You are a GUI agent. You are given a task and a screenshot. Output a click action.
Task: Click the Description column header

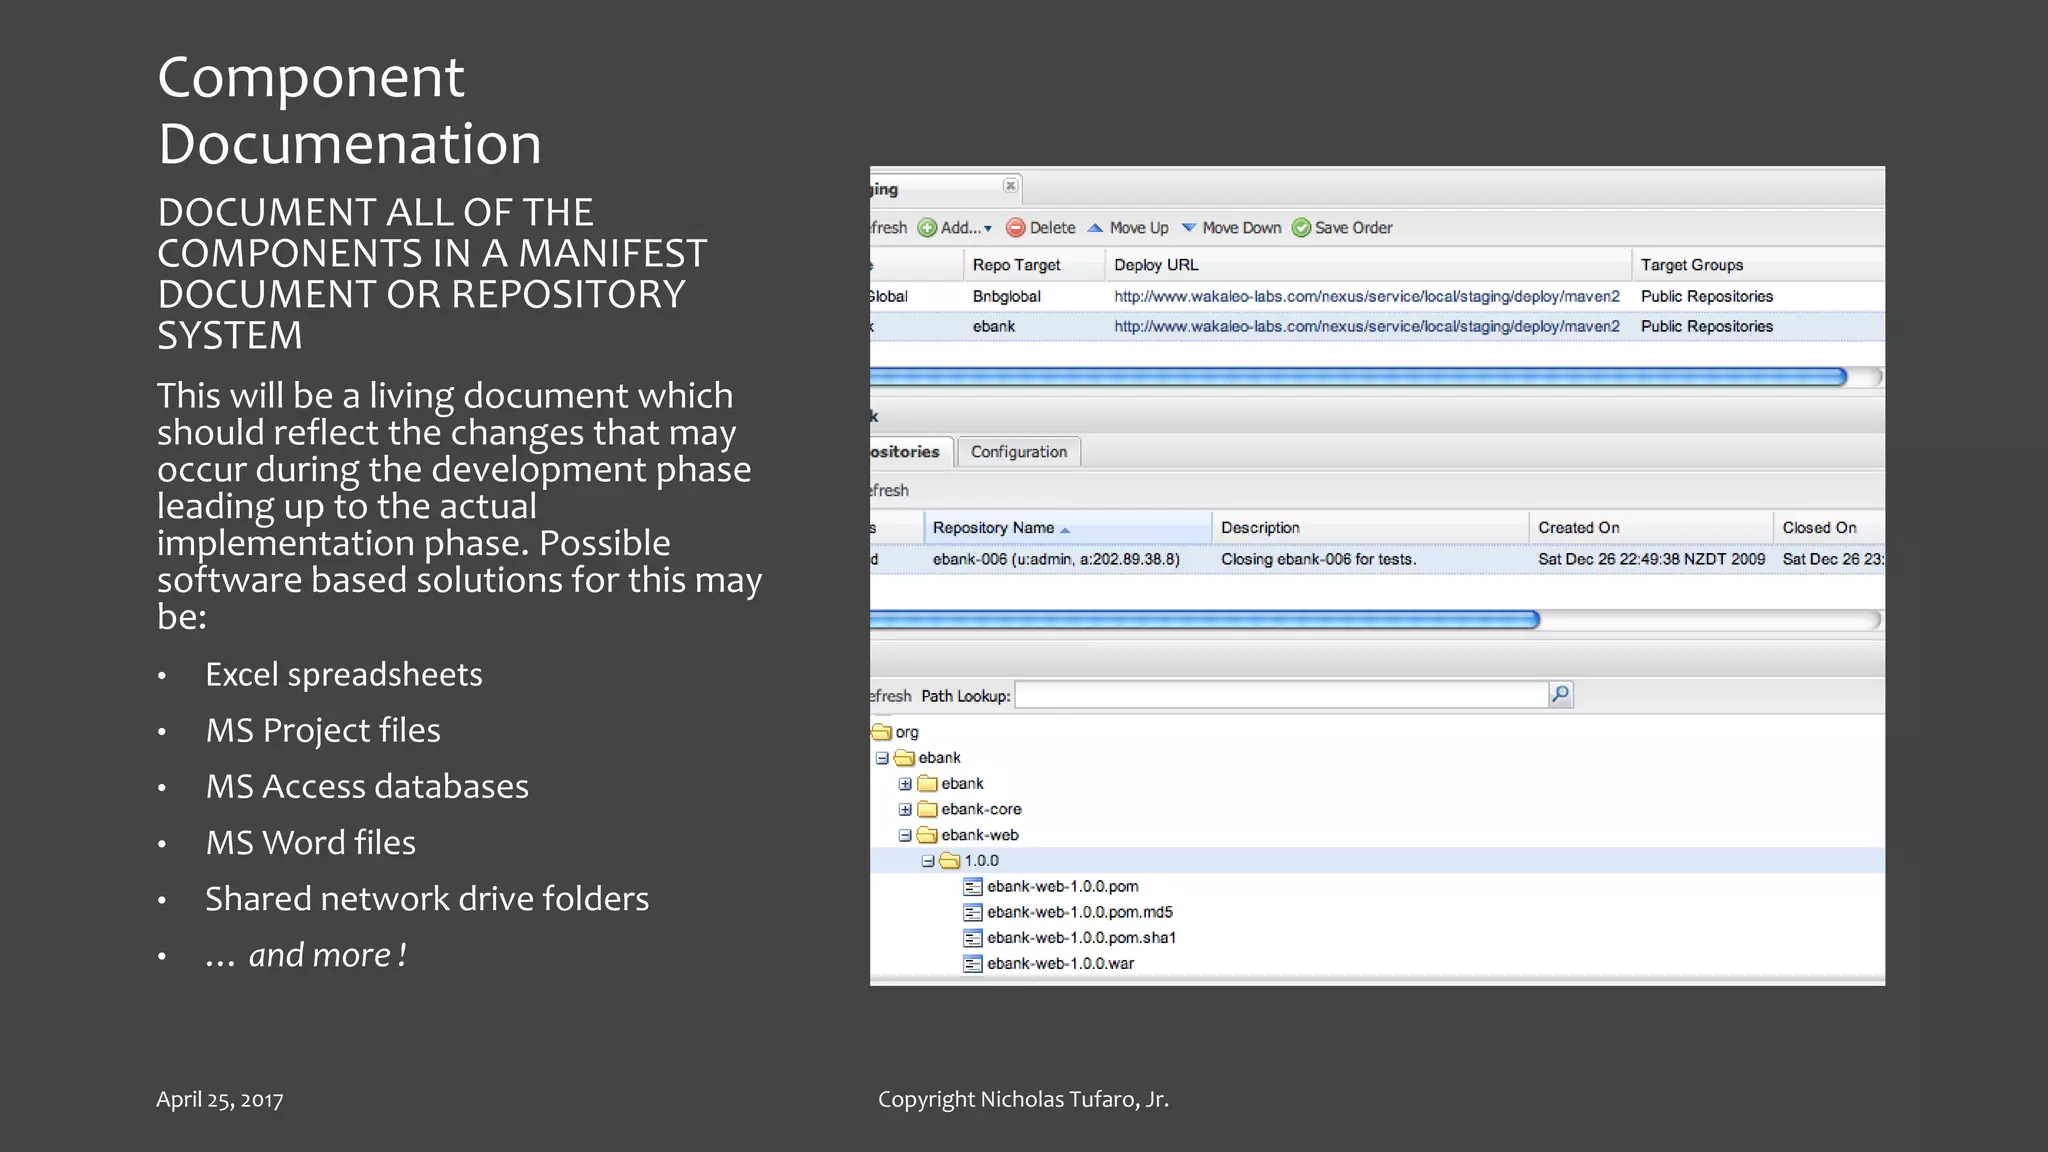click(x=1370, y=527)
